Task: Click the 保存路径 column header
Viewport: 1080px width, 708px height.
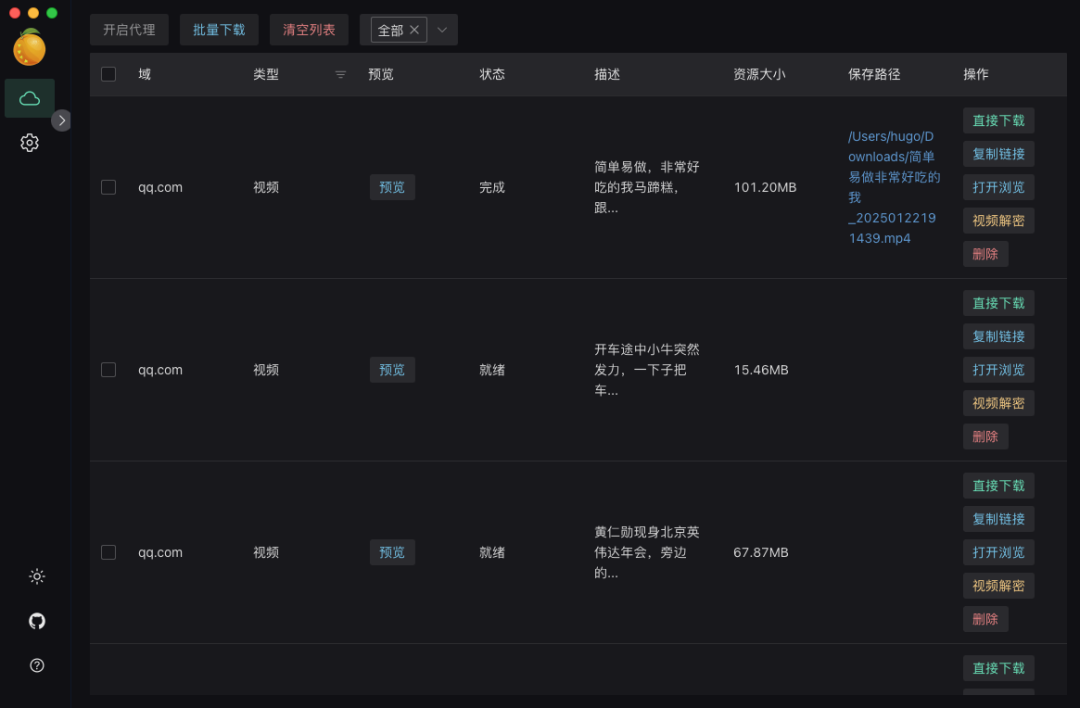Action: 874,74
